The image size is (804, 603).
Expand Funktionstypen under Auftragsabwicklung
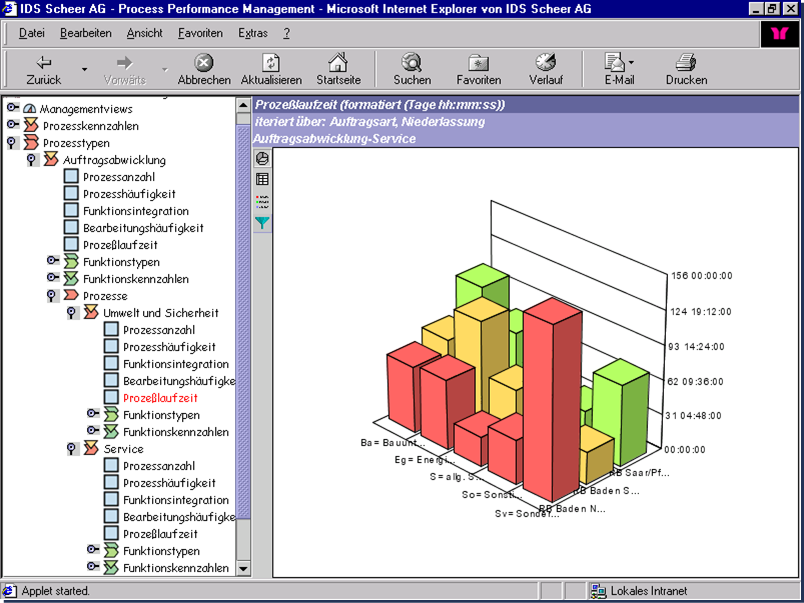point(53,260)
